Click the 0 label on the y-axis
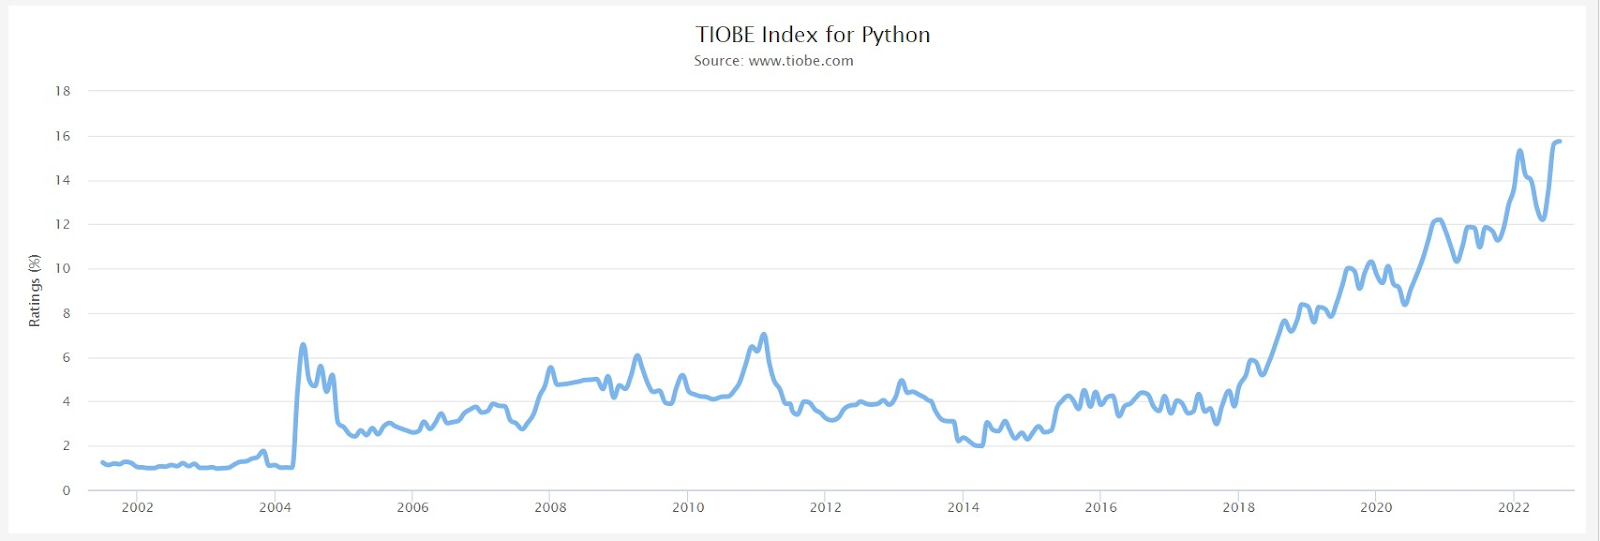The image size is (1600, 541). click(x=67, y=491)
